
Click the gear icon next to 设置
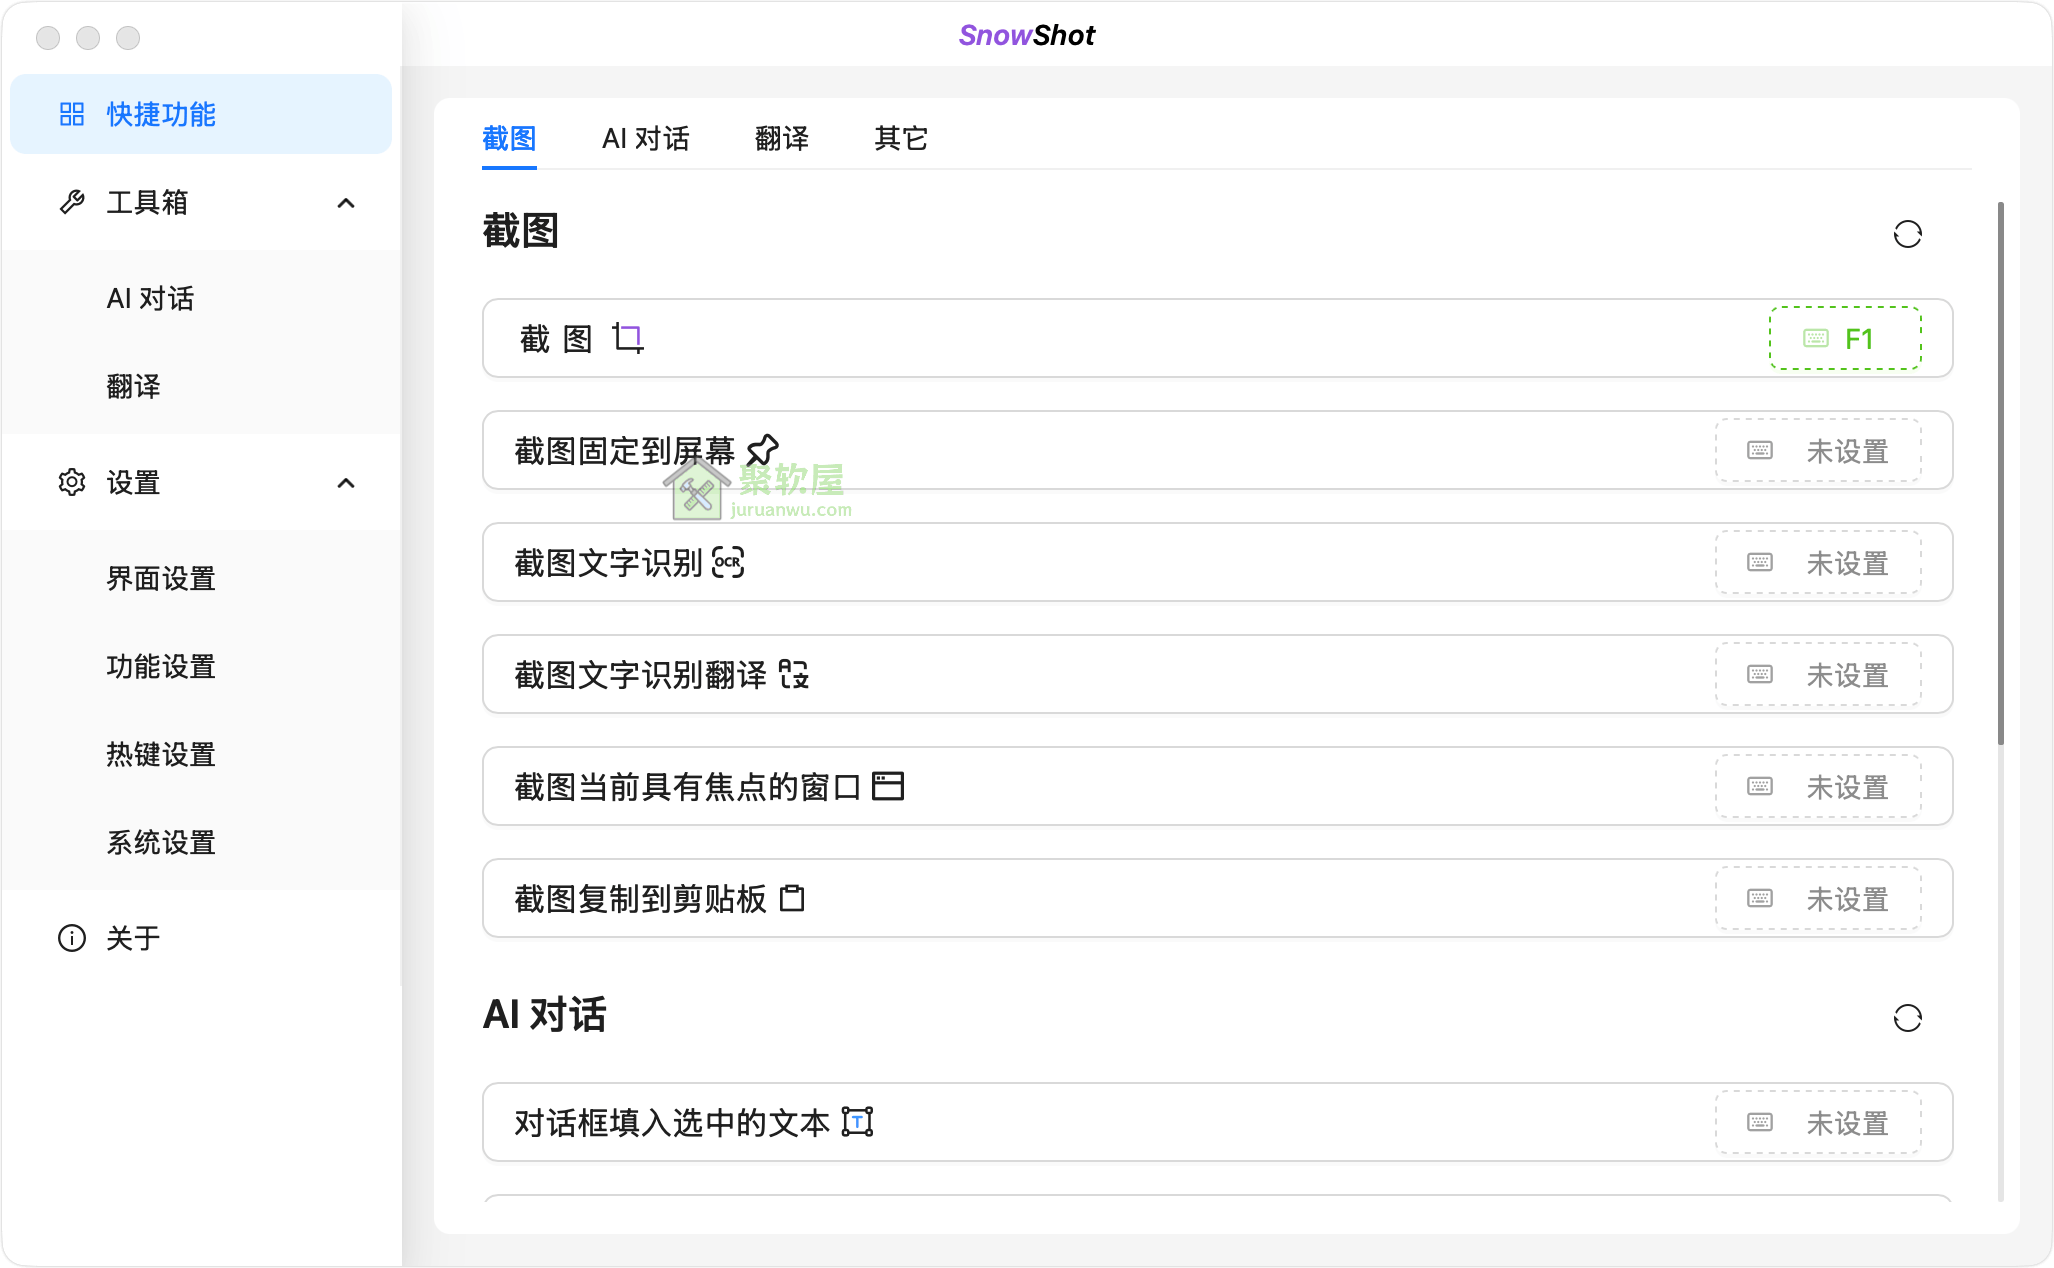point(72,482)
